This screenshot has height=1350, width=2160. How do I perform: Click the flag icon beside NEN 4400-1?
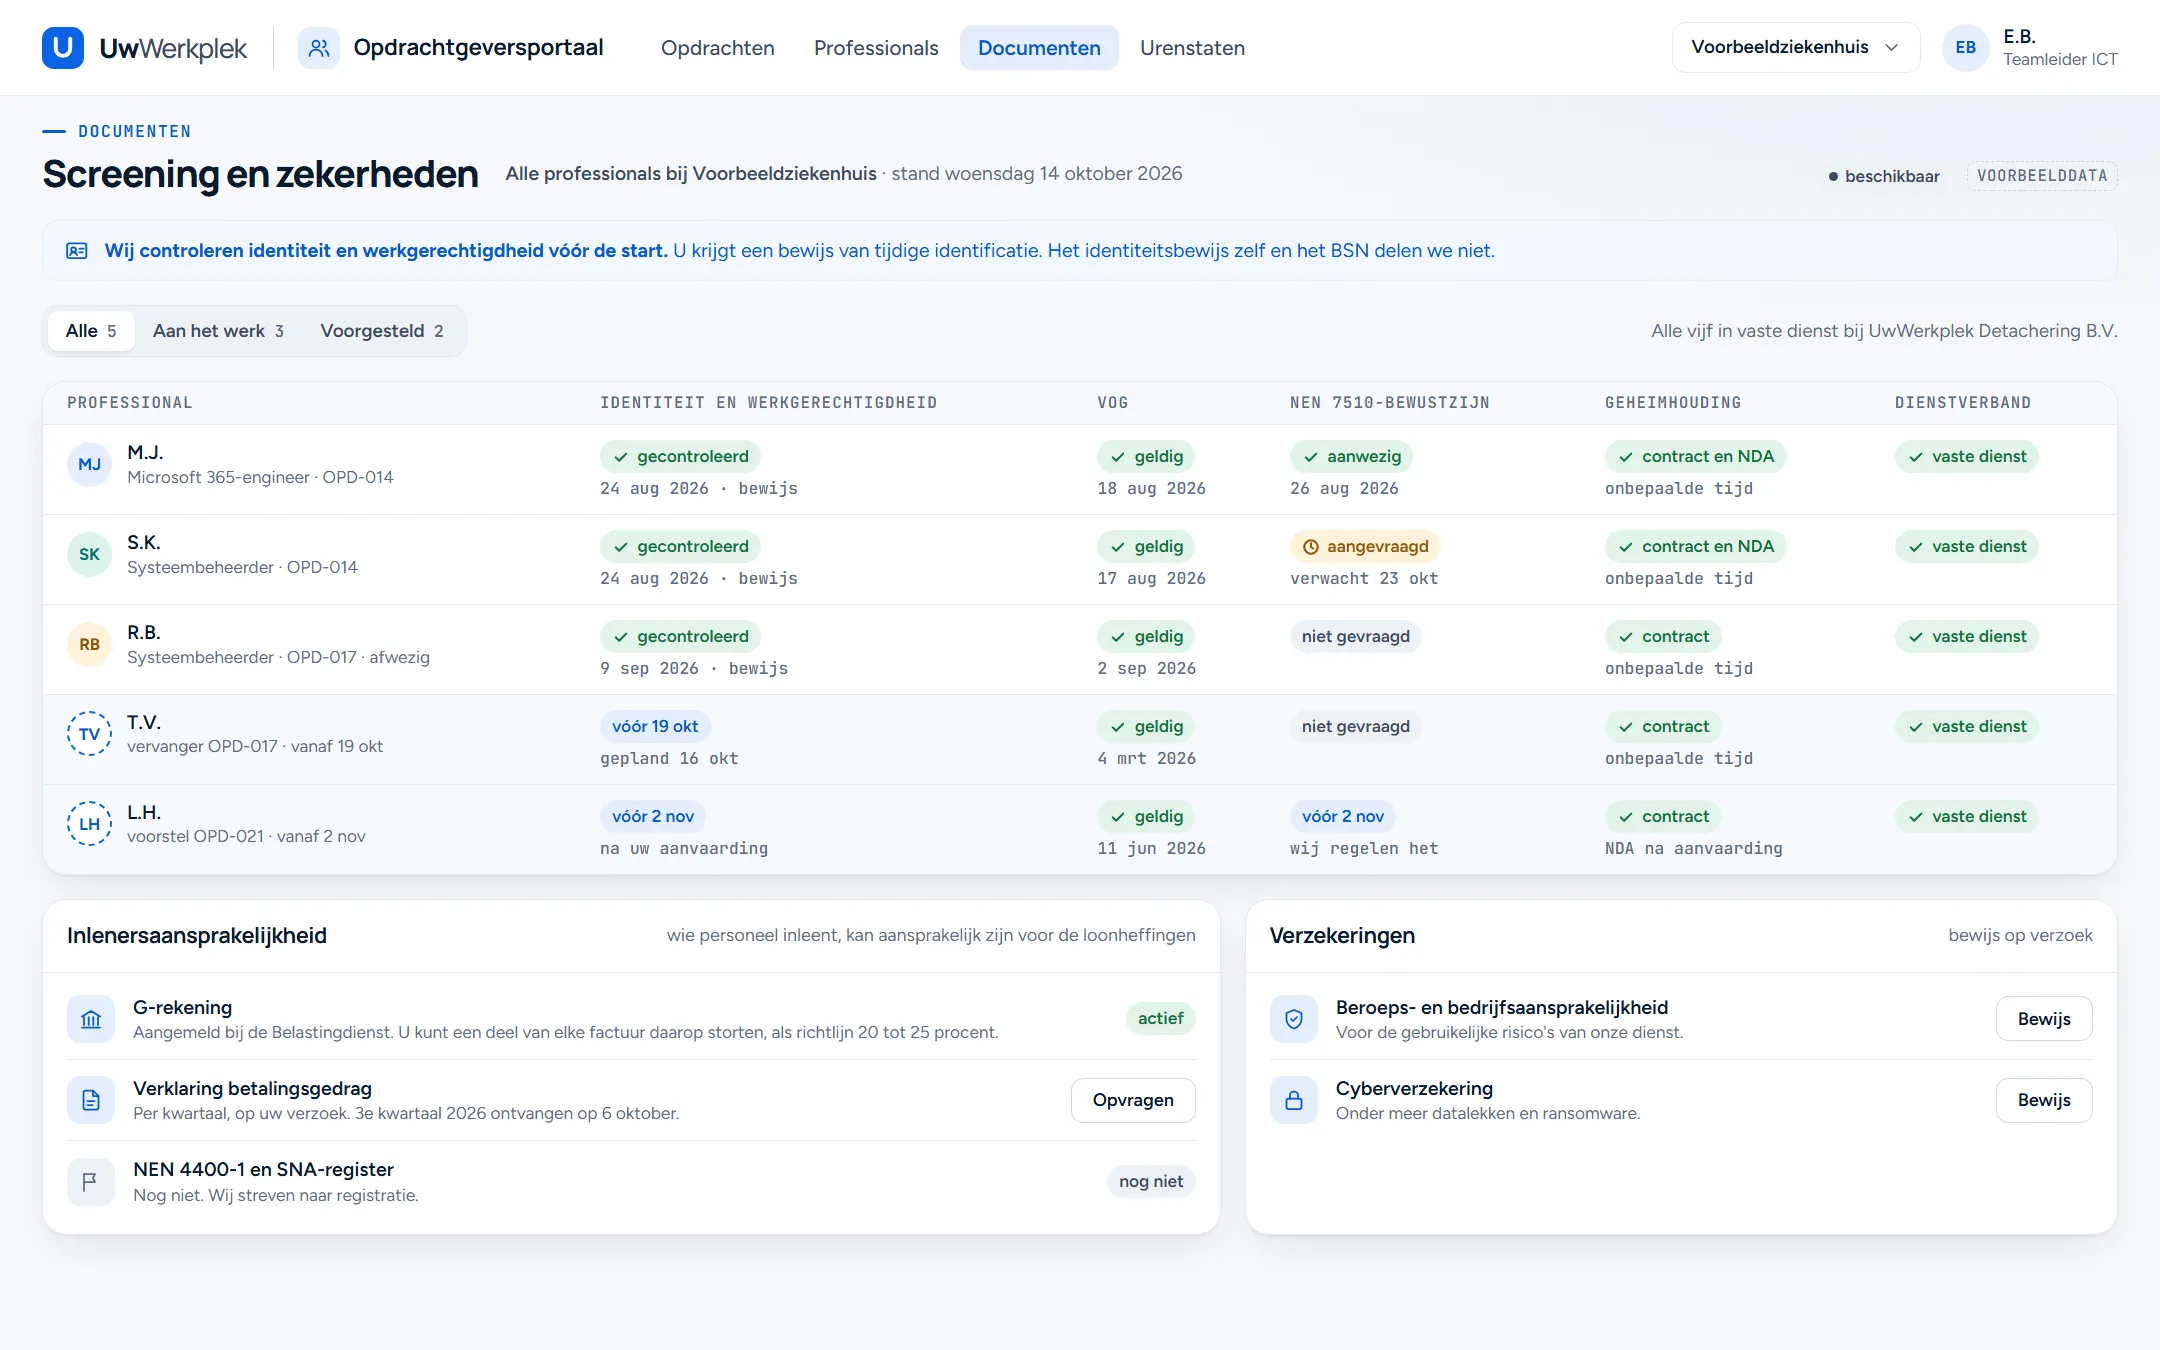click(x=91, y=1181)
